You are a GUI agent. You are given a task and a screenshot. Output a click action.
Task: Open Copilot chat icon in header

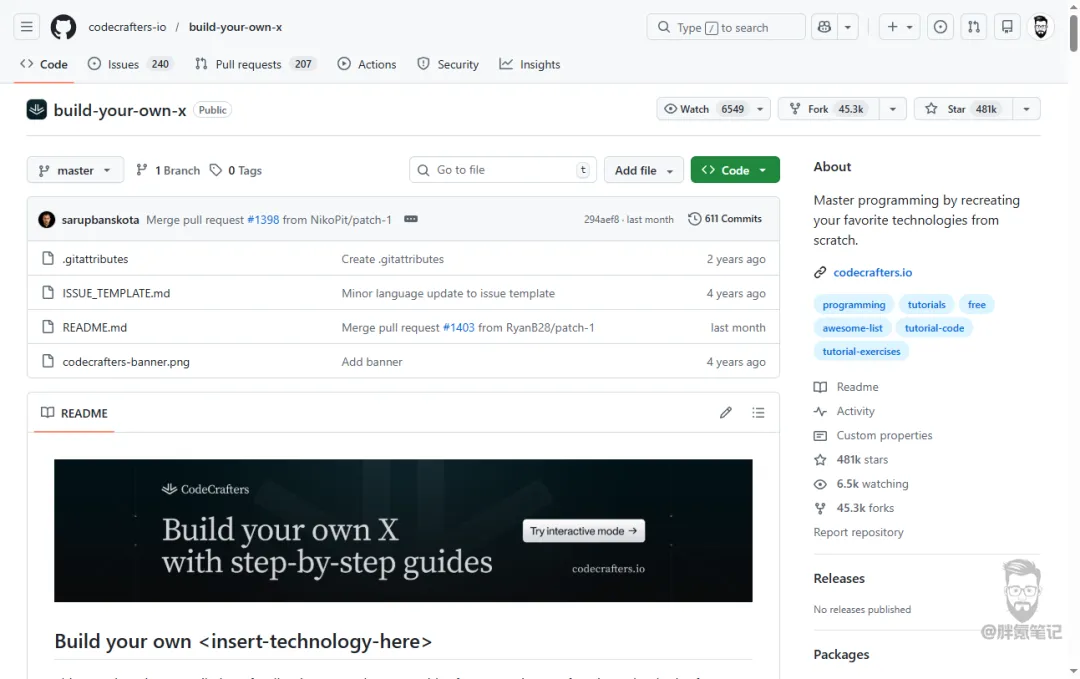coord(824,27)
